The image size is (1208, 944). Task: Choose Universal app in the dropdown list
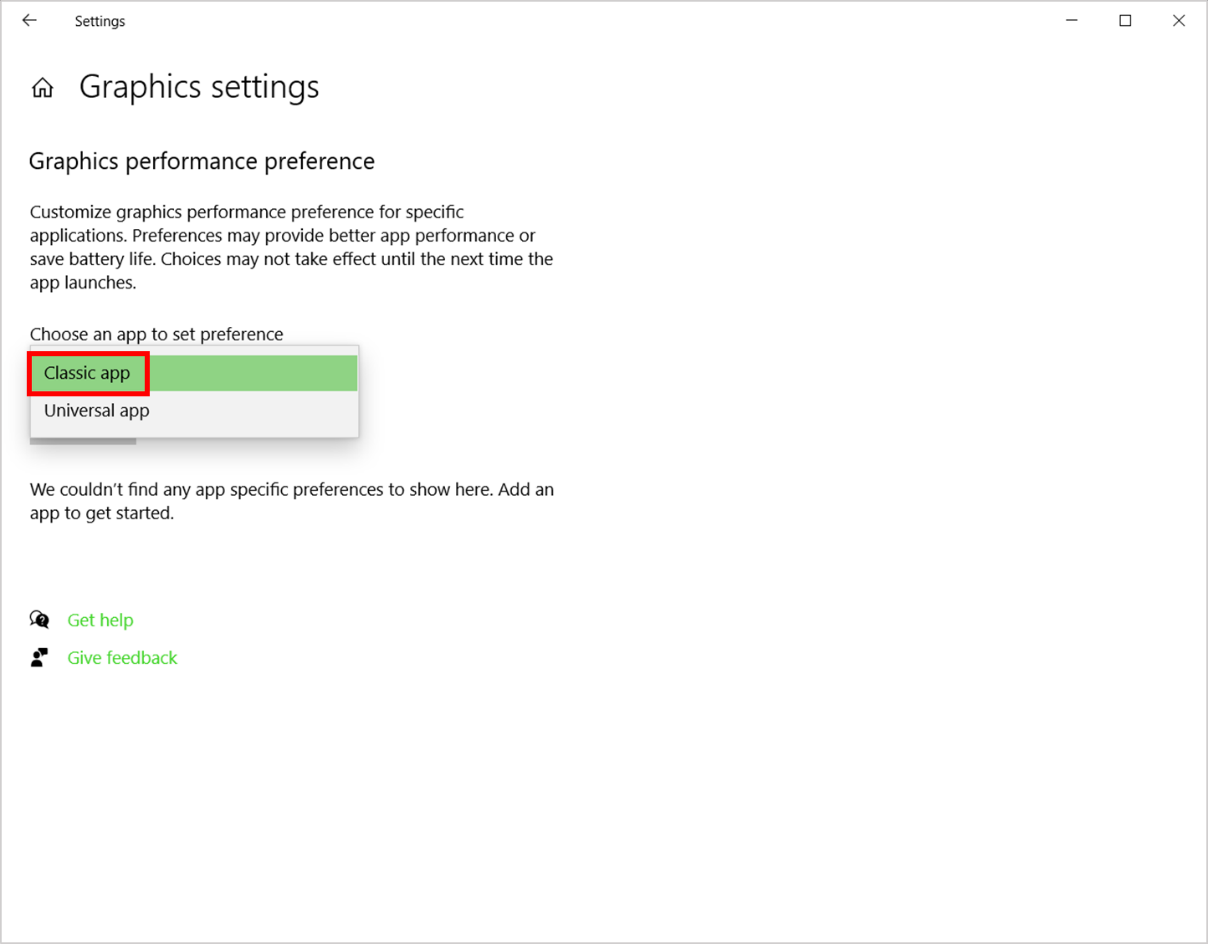[x=97, y=411]
